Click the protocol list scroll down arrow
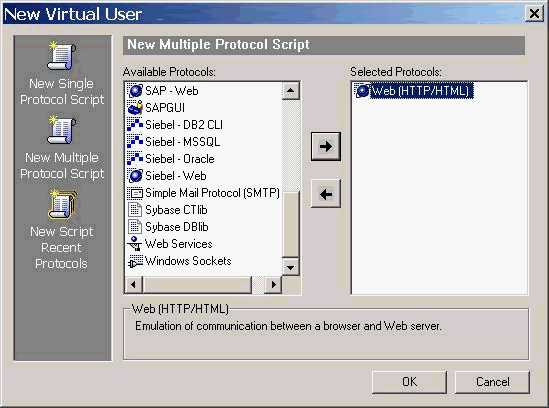The image size is (549, 408). pos(290,267)
